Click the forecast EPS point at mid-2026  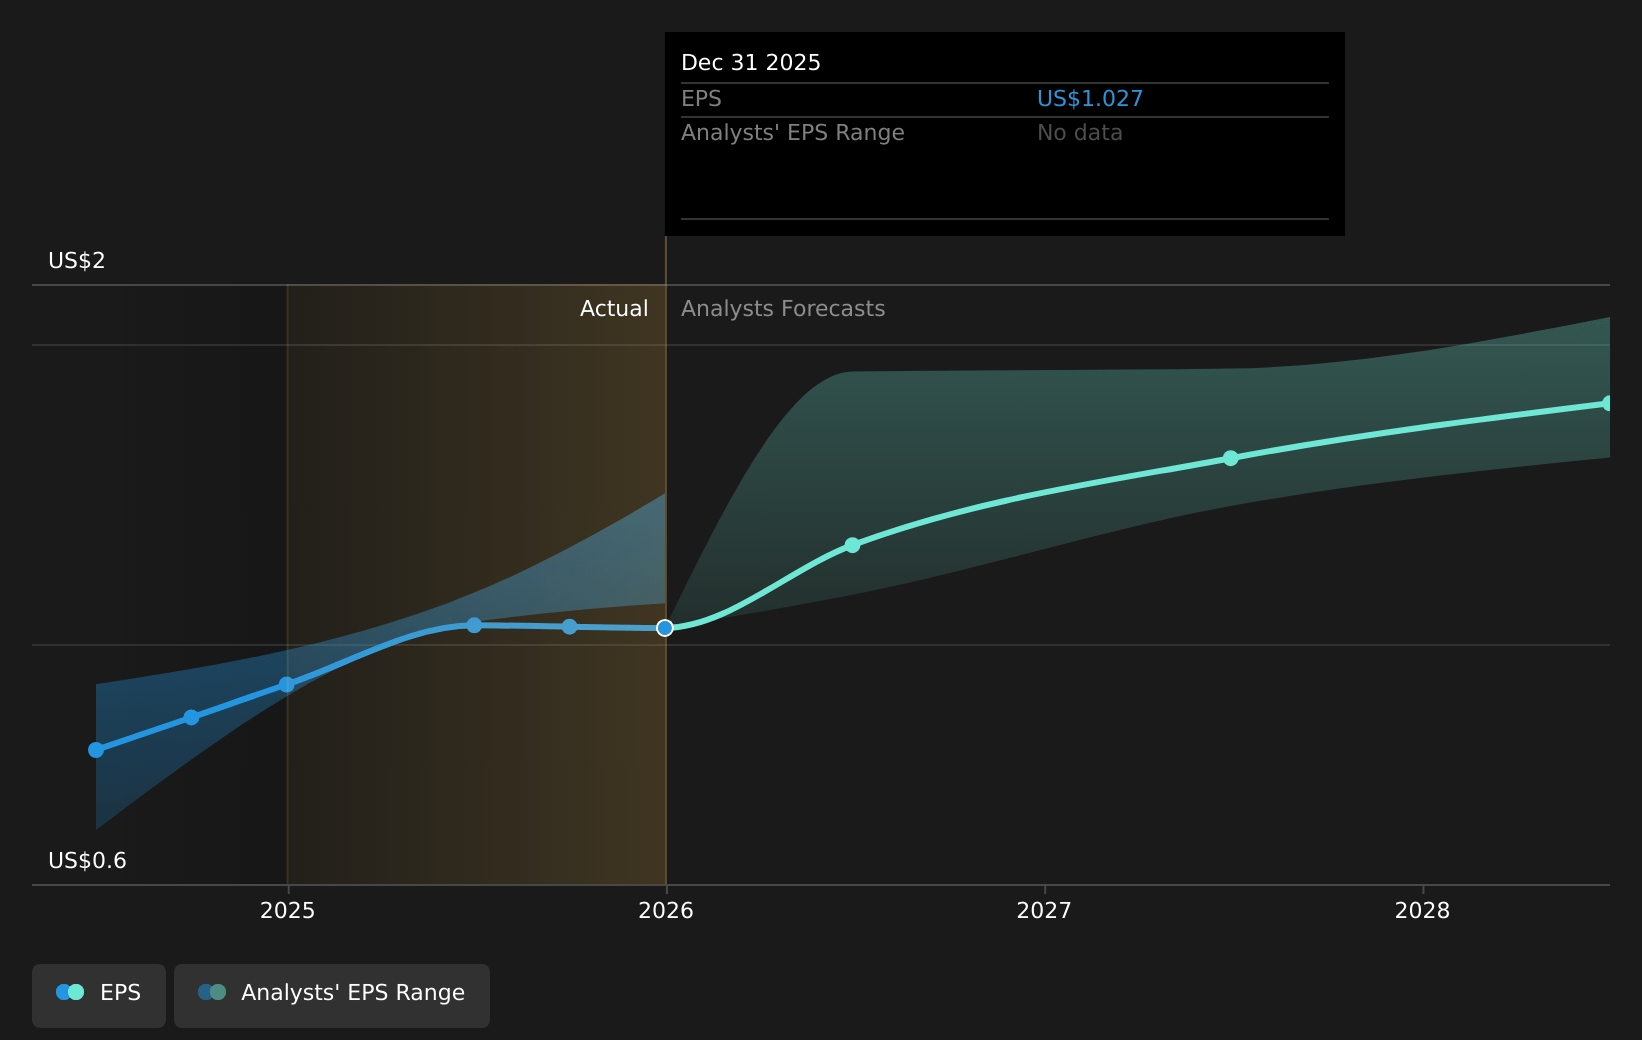pos(852,545)
